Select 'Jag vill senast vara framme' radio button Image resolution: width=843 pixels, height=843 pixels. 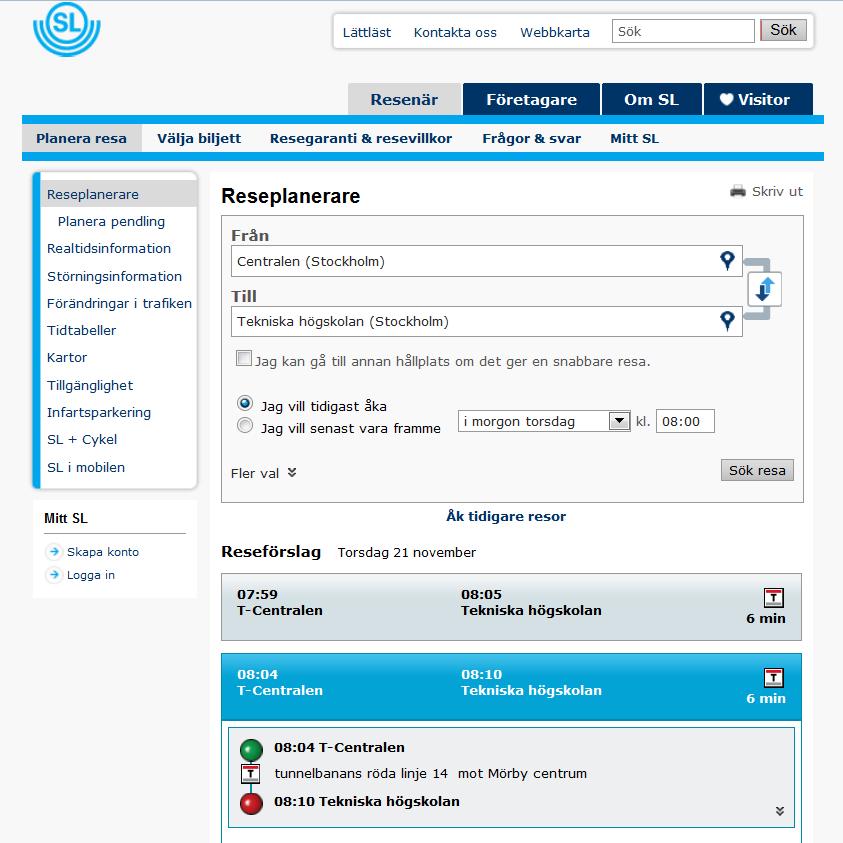(245, 425)
